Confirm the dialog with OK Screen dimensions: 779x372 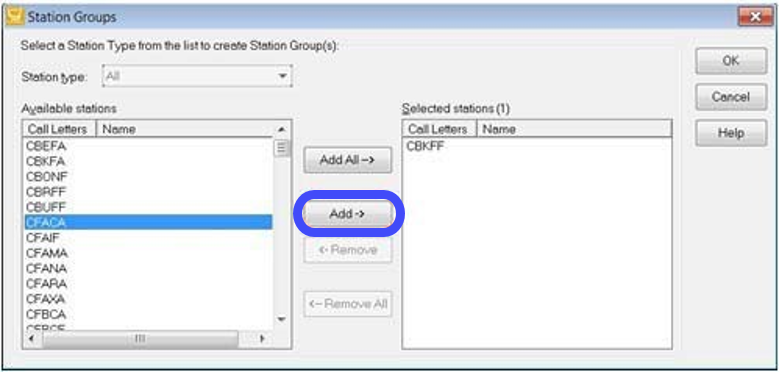731,61
